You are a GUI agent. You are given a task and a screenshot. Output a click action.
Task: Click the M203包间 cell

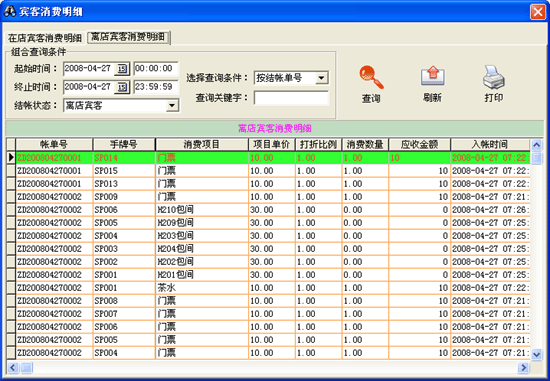click(202, 236)
